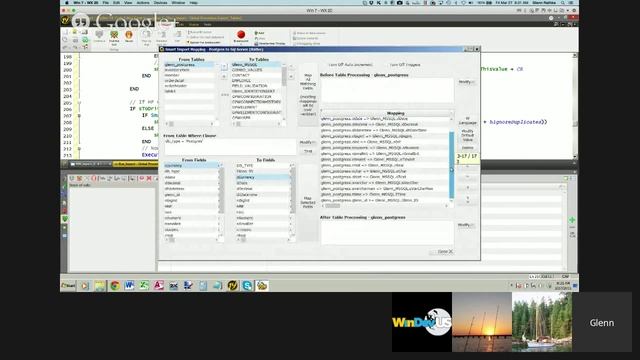The image size is (640, 360).
Task: Click the WinDev US video thumbnail
Action: click(x=422, y=322)
